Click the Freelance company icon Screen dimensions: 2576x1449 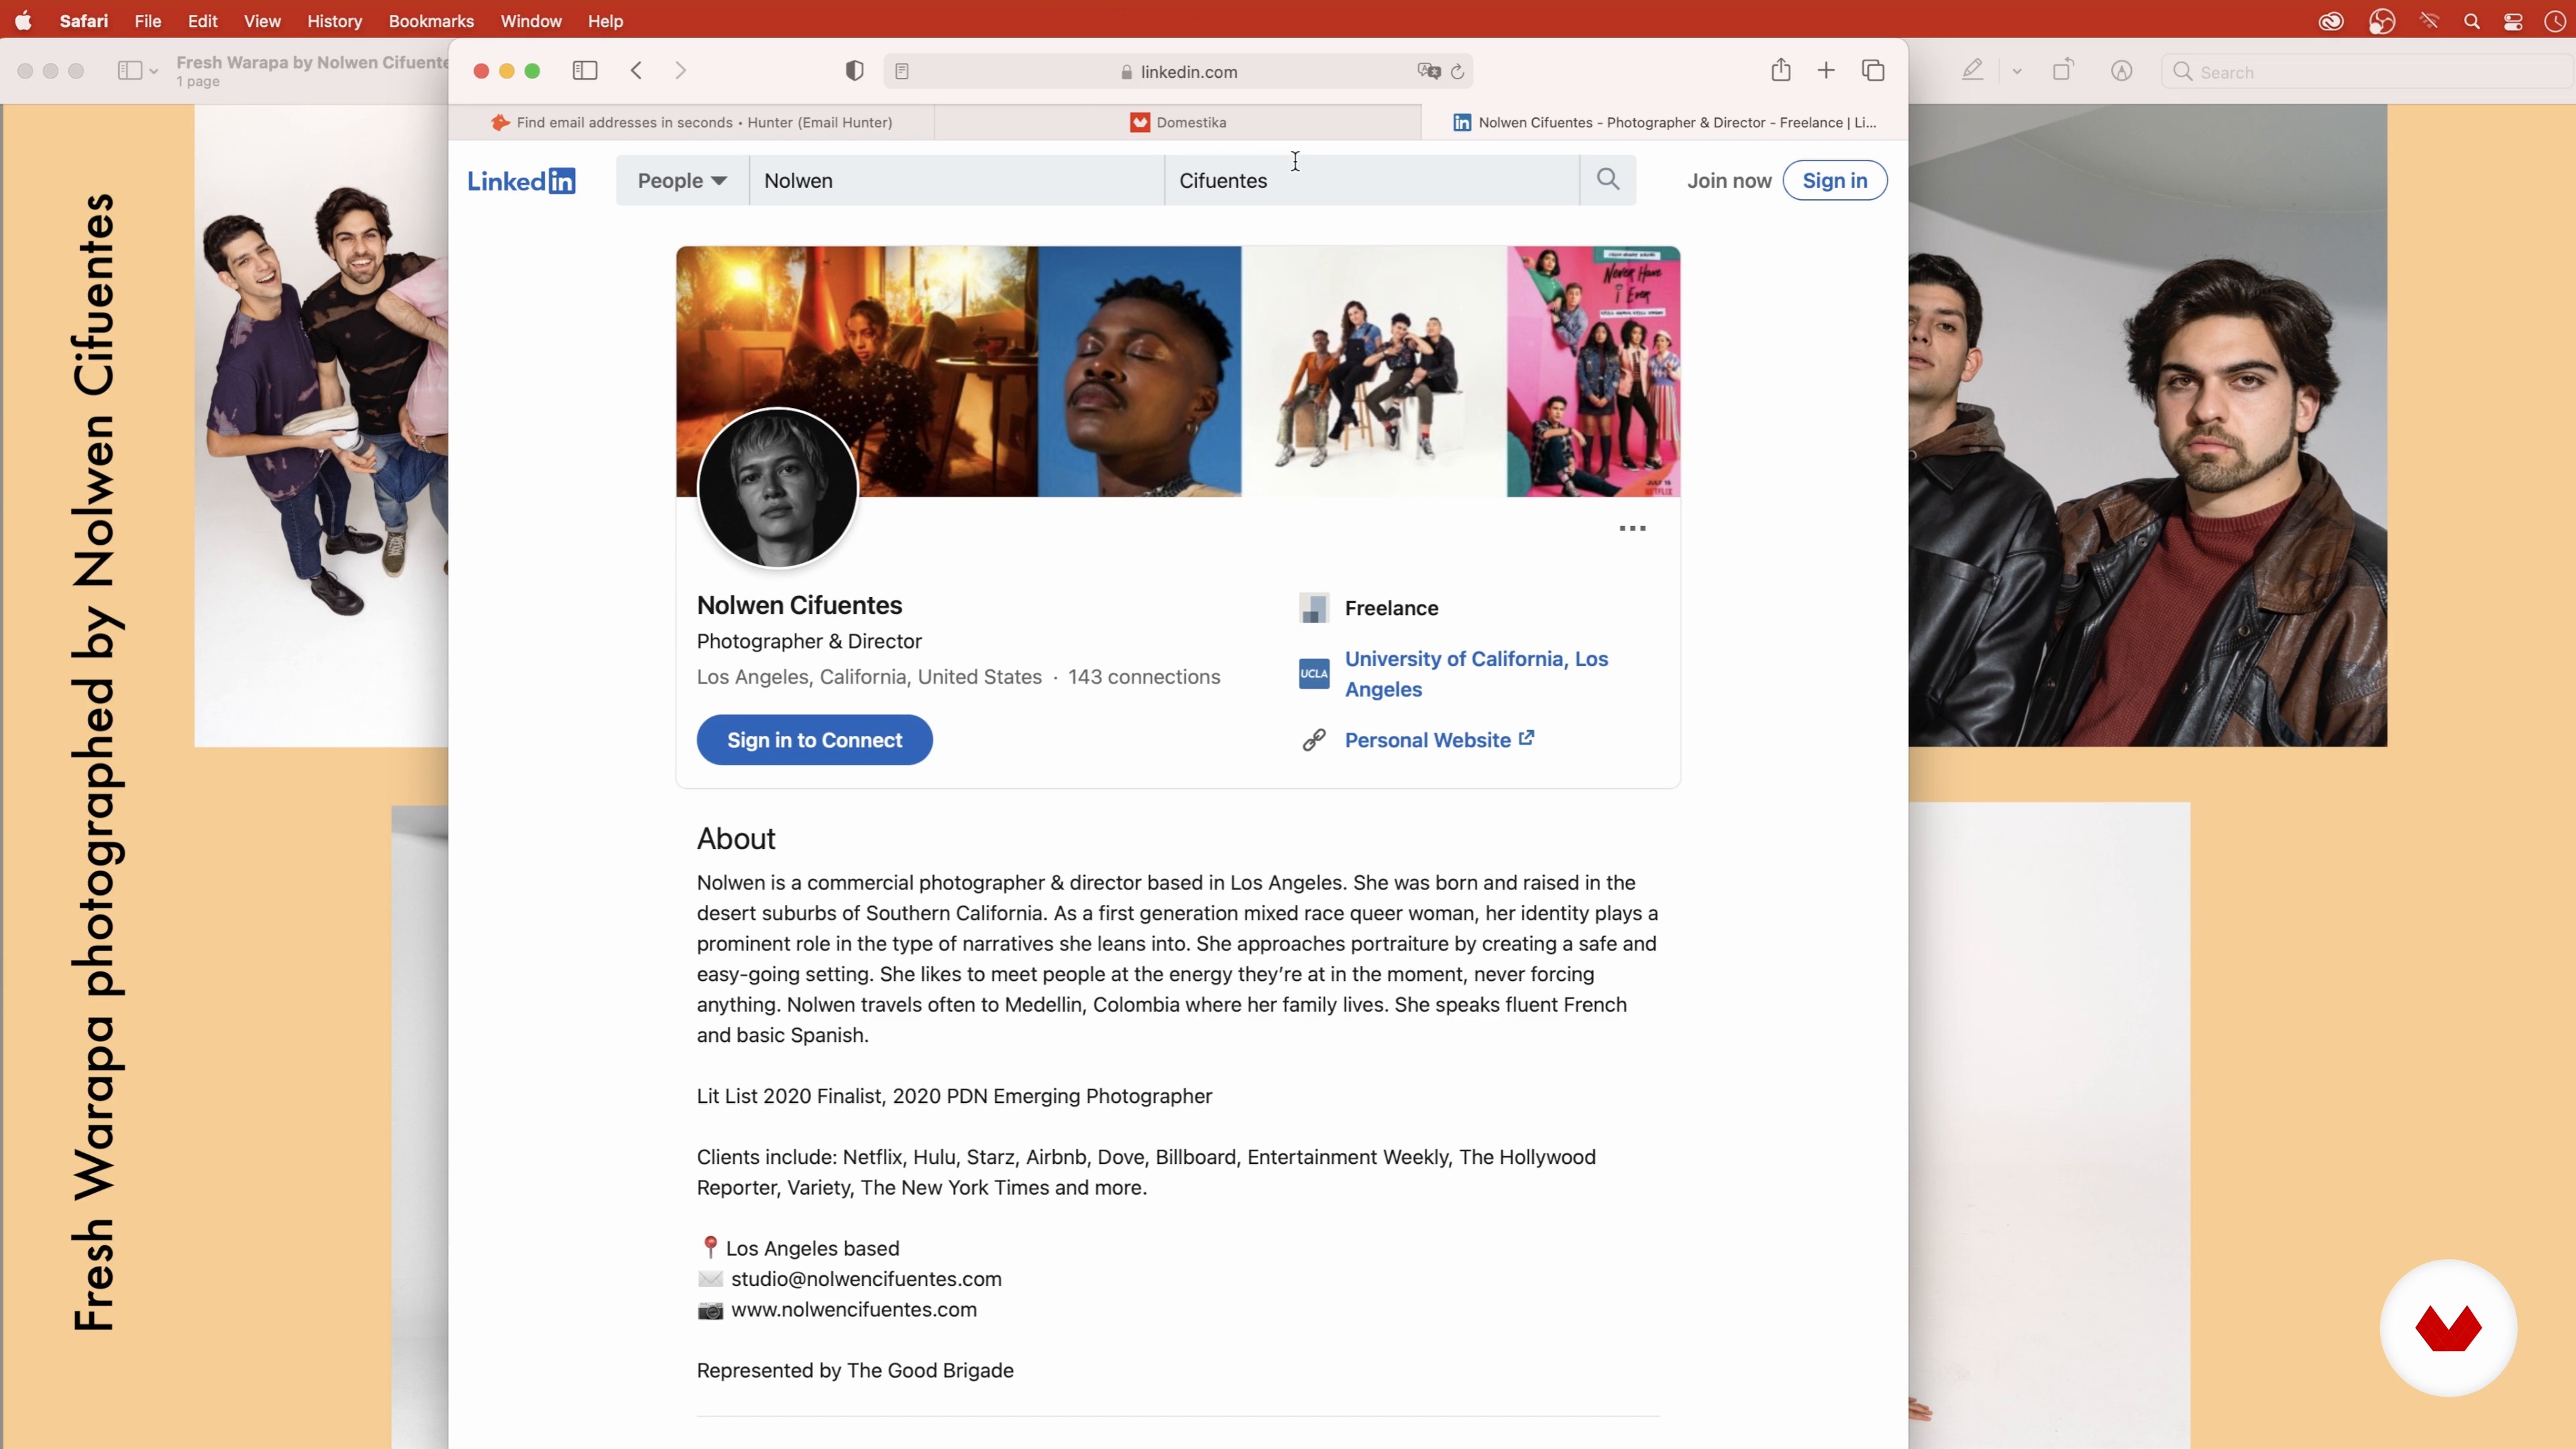pyautogui.click(x=1314, y=608)
